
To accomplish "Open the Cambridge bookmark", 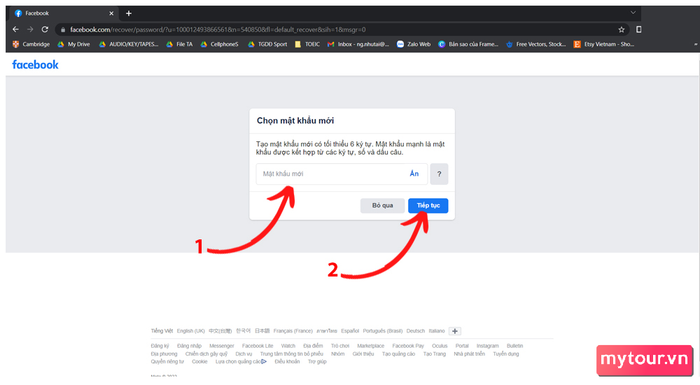I will (x=31, y=44).
